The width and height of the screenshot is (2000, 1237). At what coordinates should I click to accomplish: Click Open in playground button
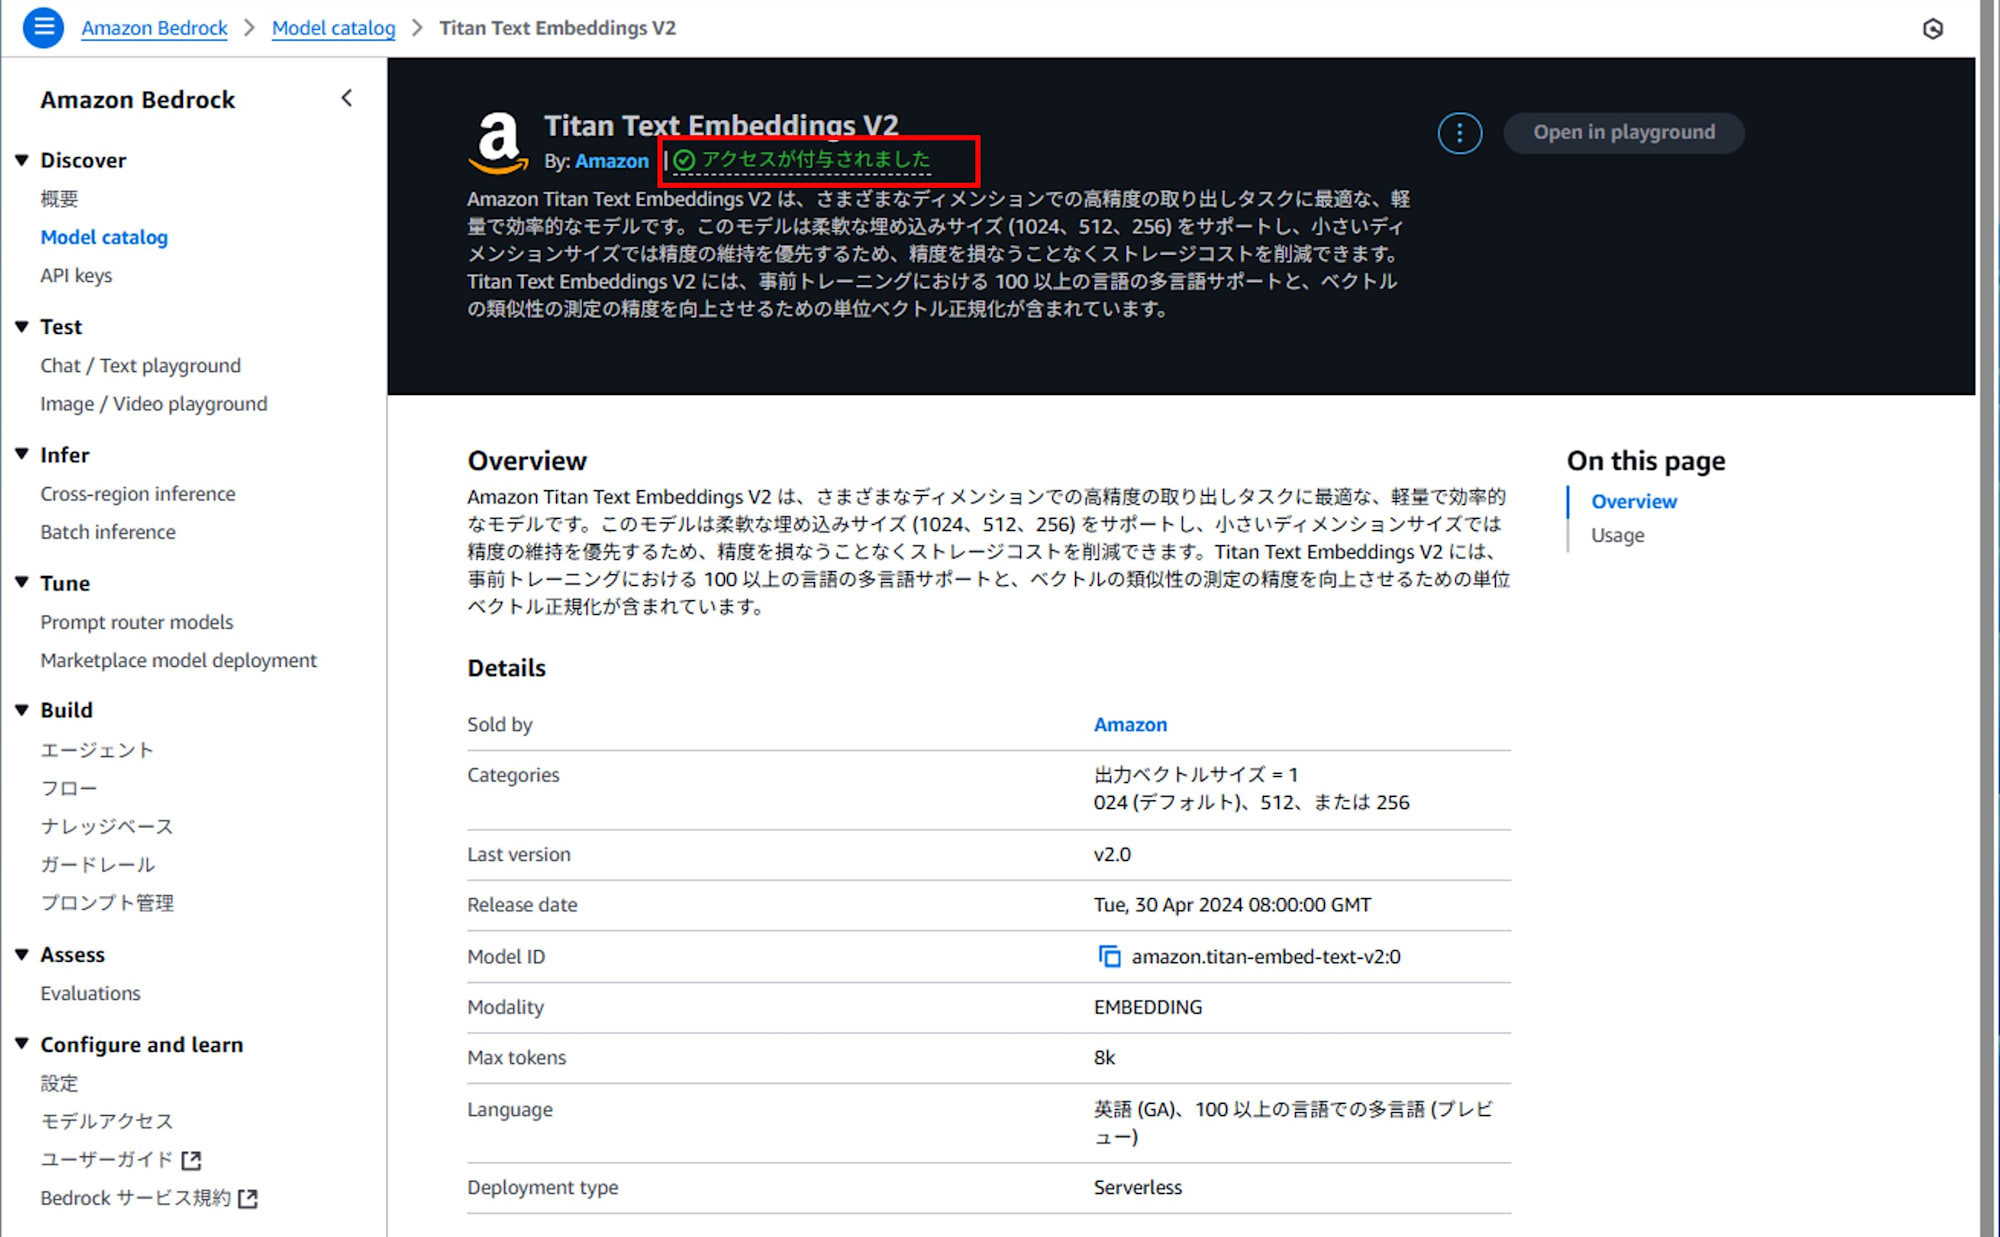(1624, 132)
